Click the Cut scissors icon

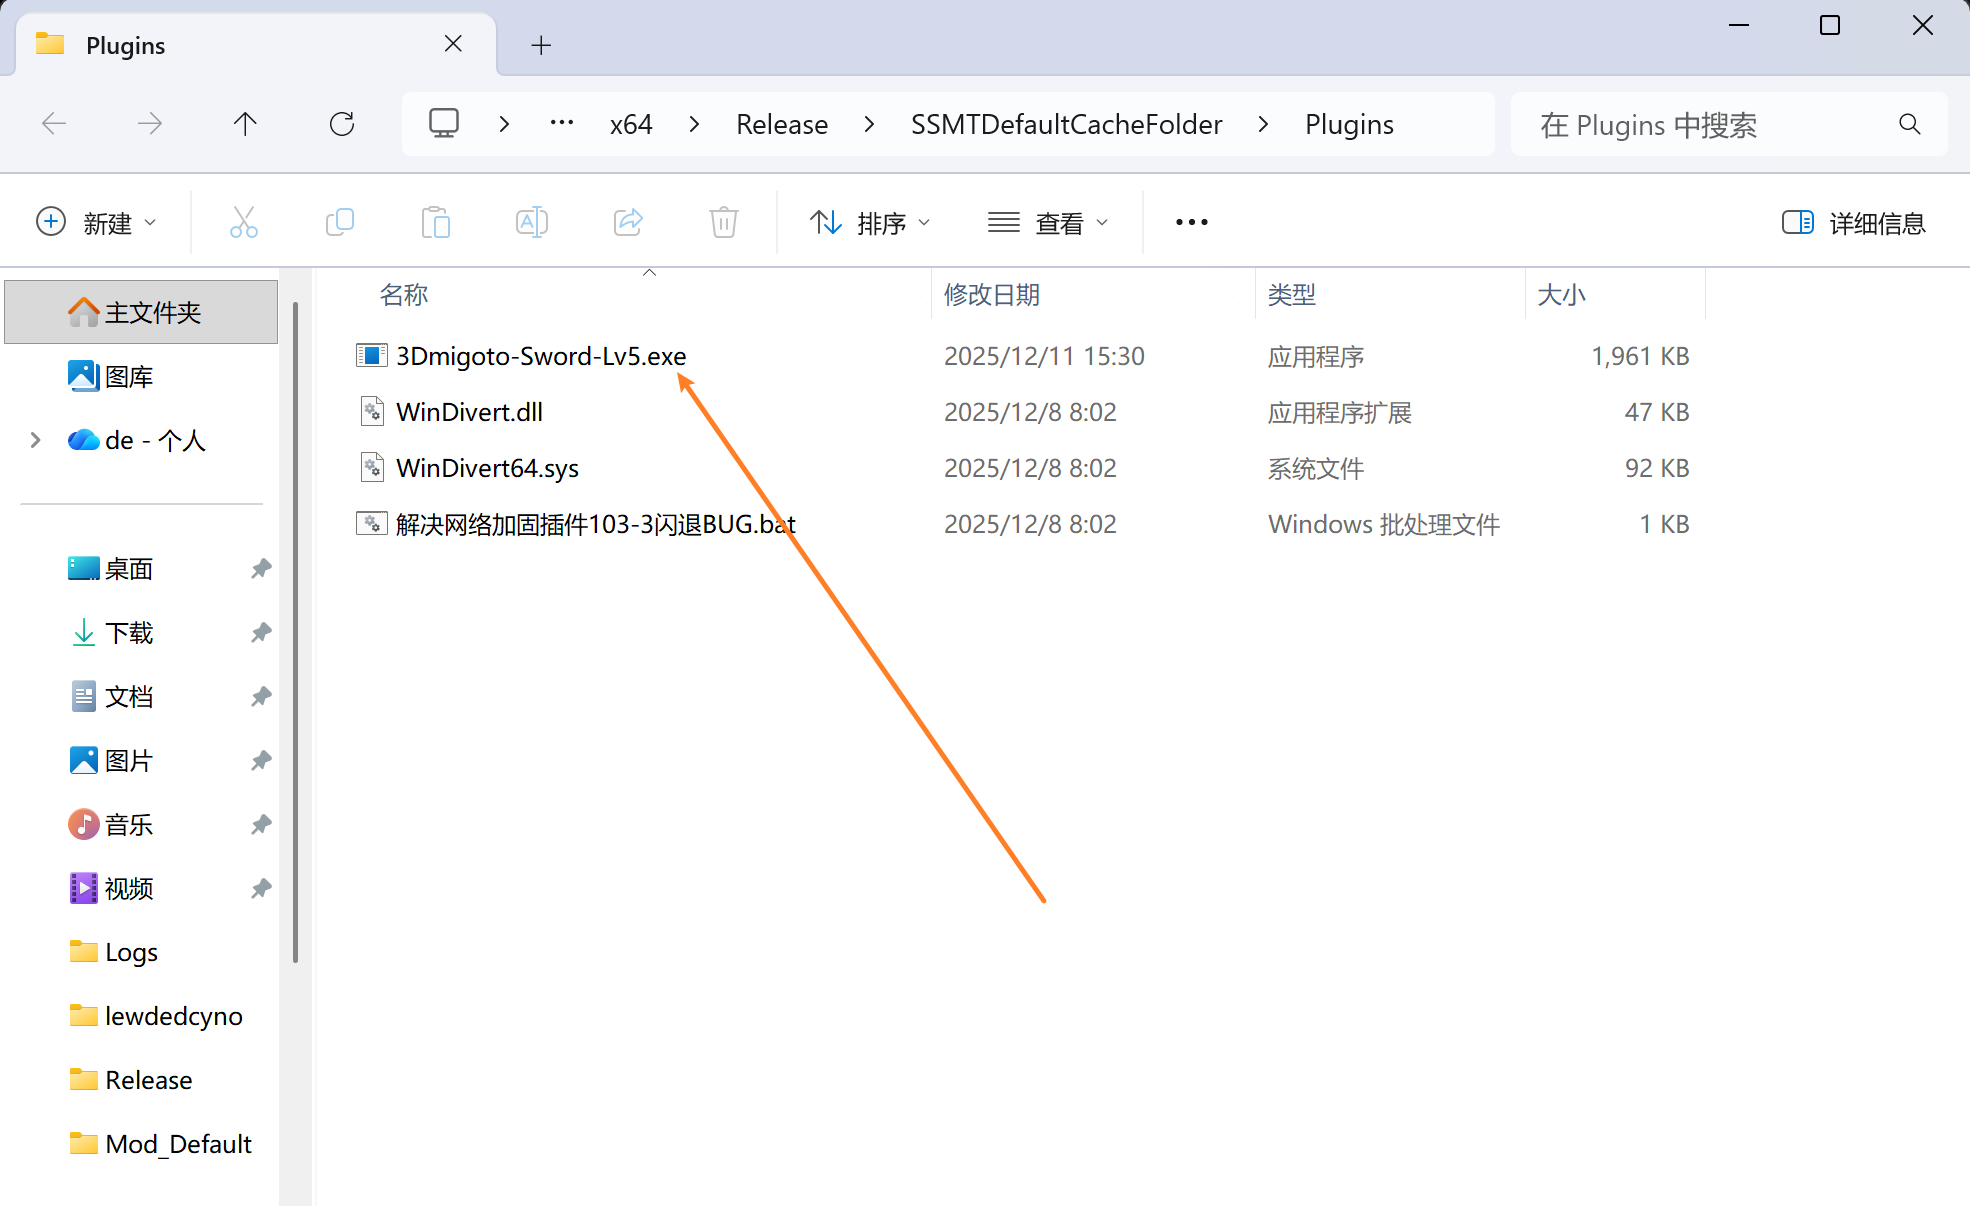coord(243,222)
